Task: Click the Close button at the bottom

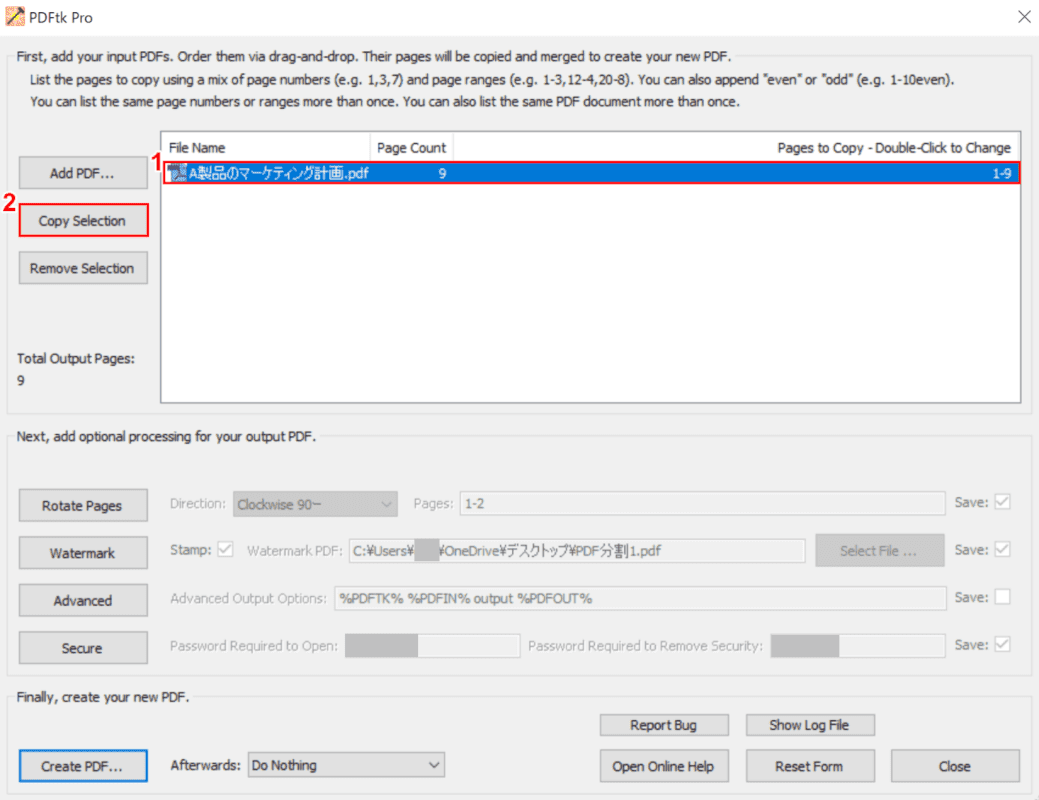Action: 955,766
